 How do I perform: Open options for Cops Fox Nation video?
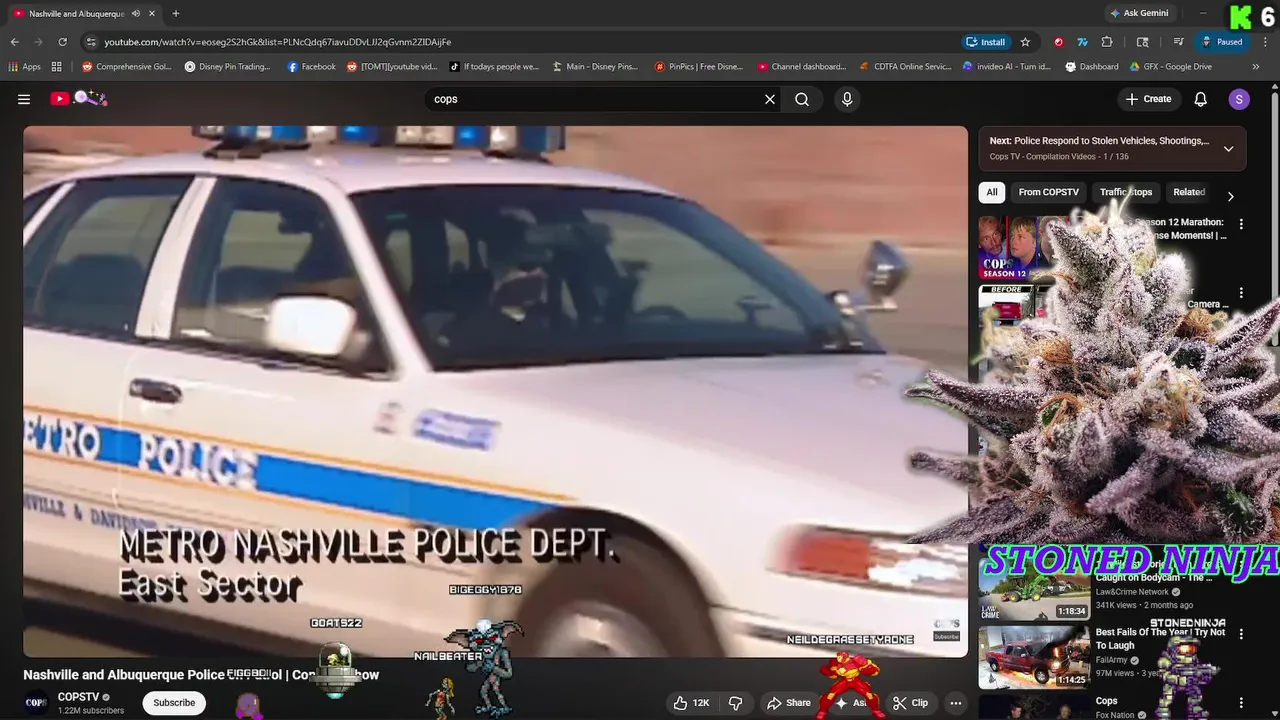click(1241, 703)
